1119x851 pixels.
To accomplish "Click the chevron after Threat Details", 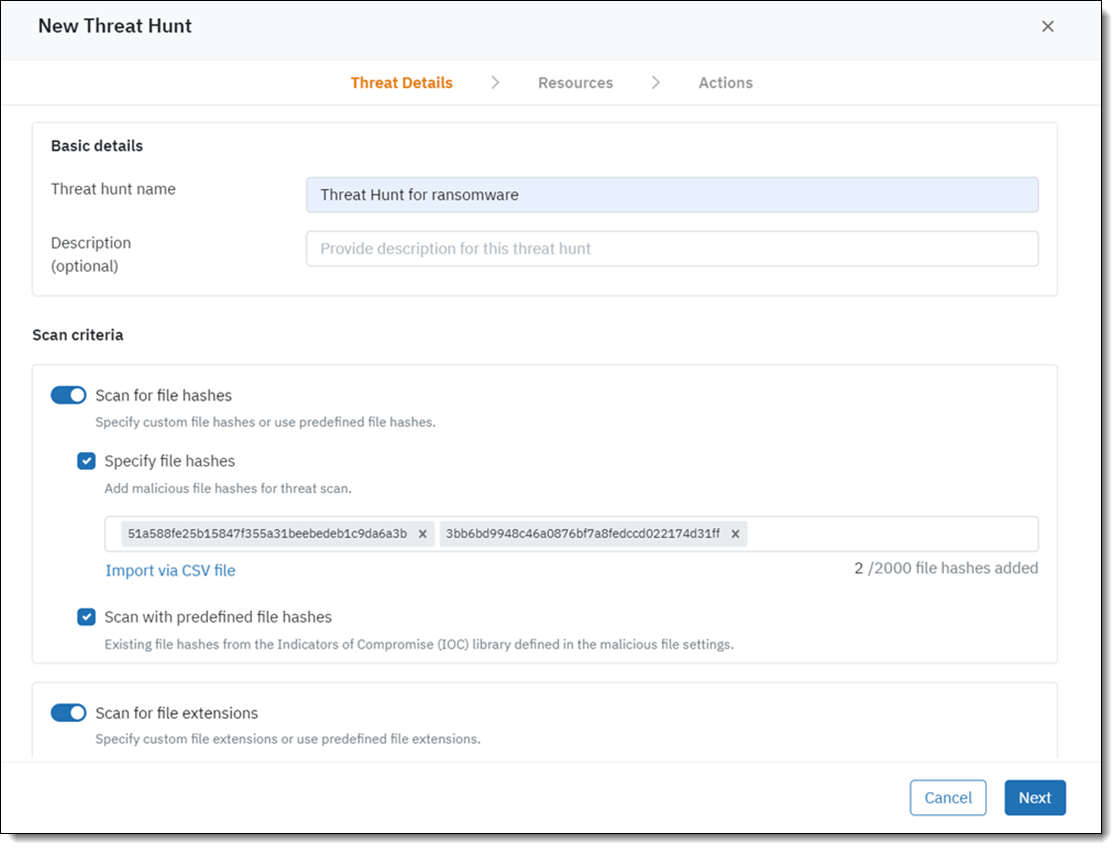I will (495, 83).
